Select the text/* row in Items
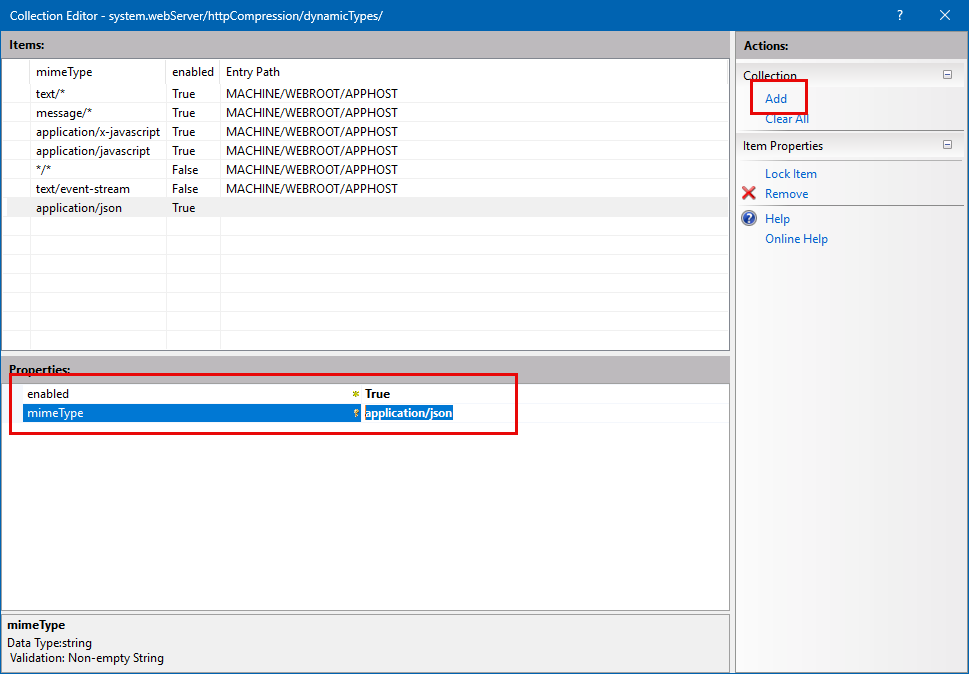The width and height of the screenshot is (969, 674). tap(51, 94)
